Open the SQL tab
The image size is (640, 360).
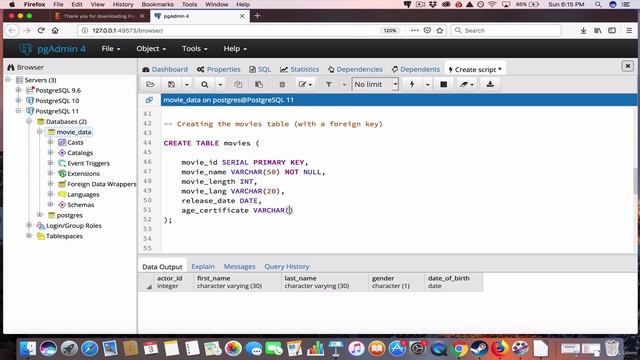[260, 69]
